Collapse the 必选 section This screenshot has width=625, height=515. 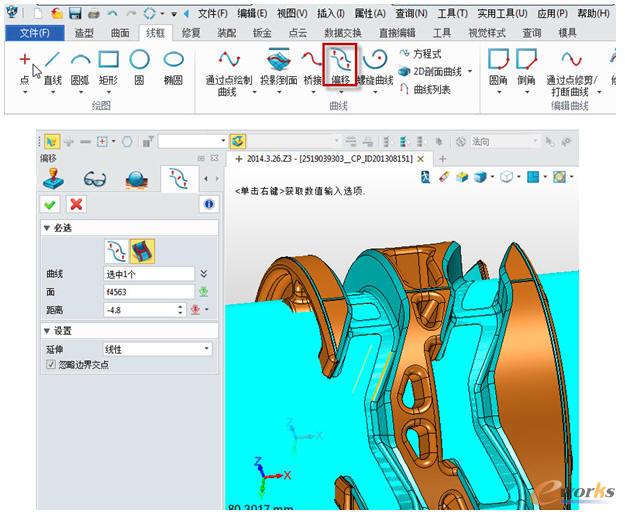(x=46, y=229)
